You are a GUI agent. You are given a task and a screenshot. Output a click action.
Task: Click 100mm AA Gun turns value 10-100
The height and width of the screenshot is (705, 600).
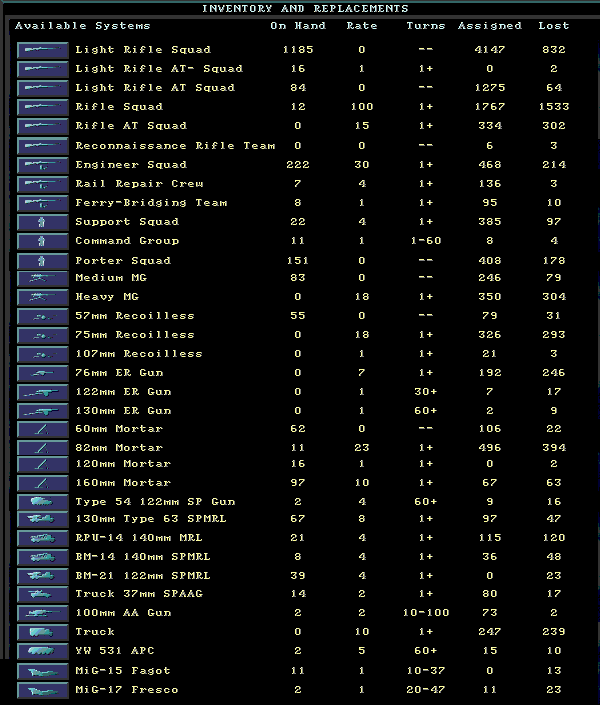tap(425, 613)
